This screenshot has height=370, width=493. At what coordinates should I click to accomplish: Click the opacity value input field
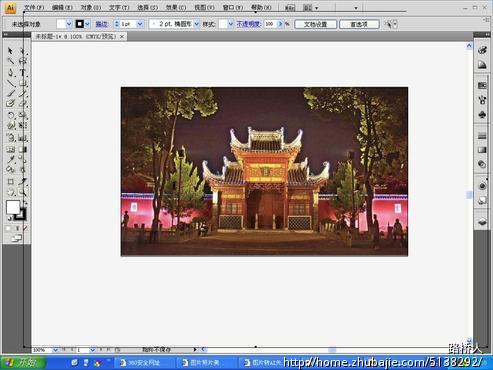point(270,24)
